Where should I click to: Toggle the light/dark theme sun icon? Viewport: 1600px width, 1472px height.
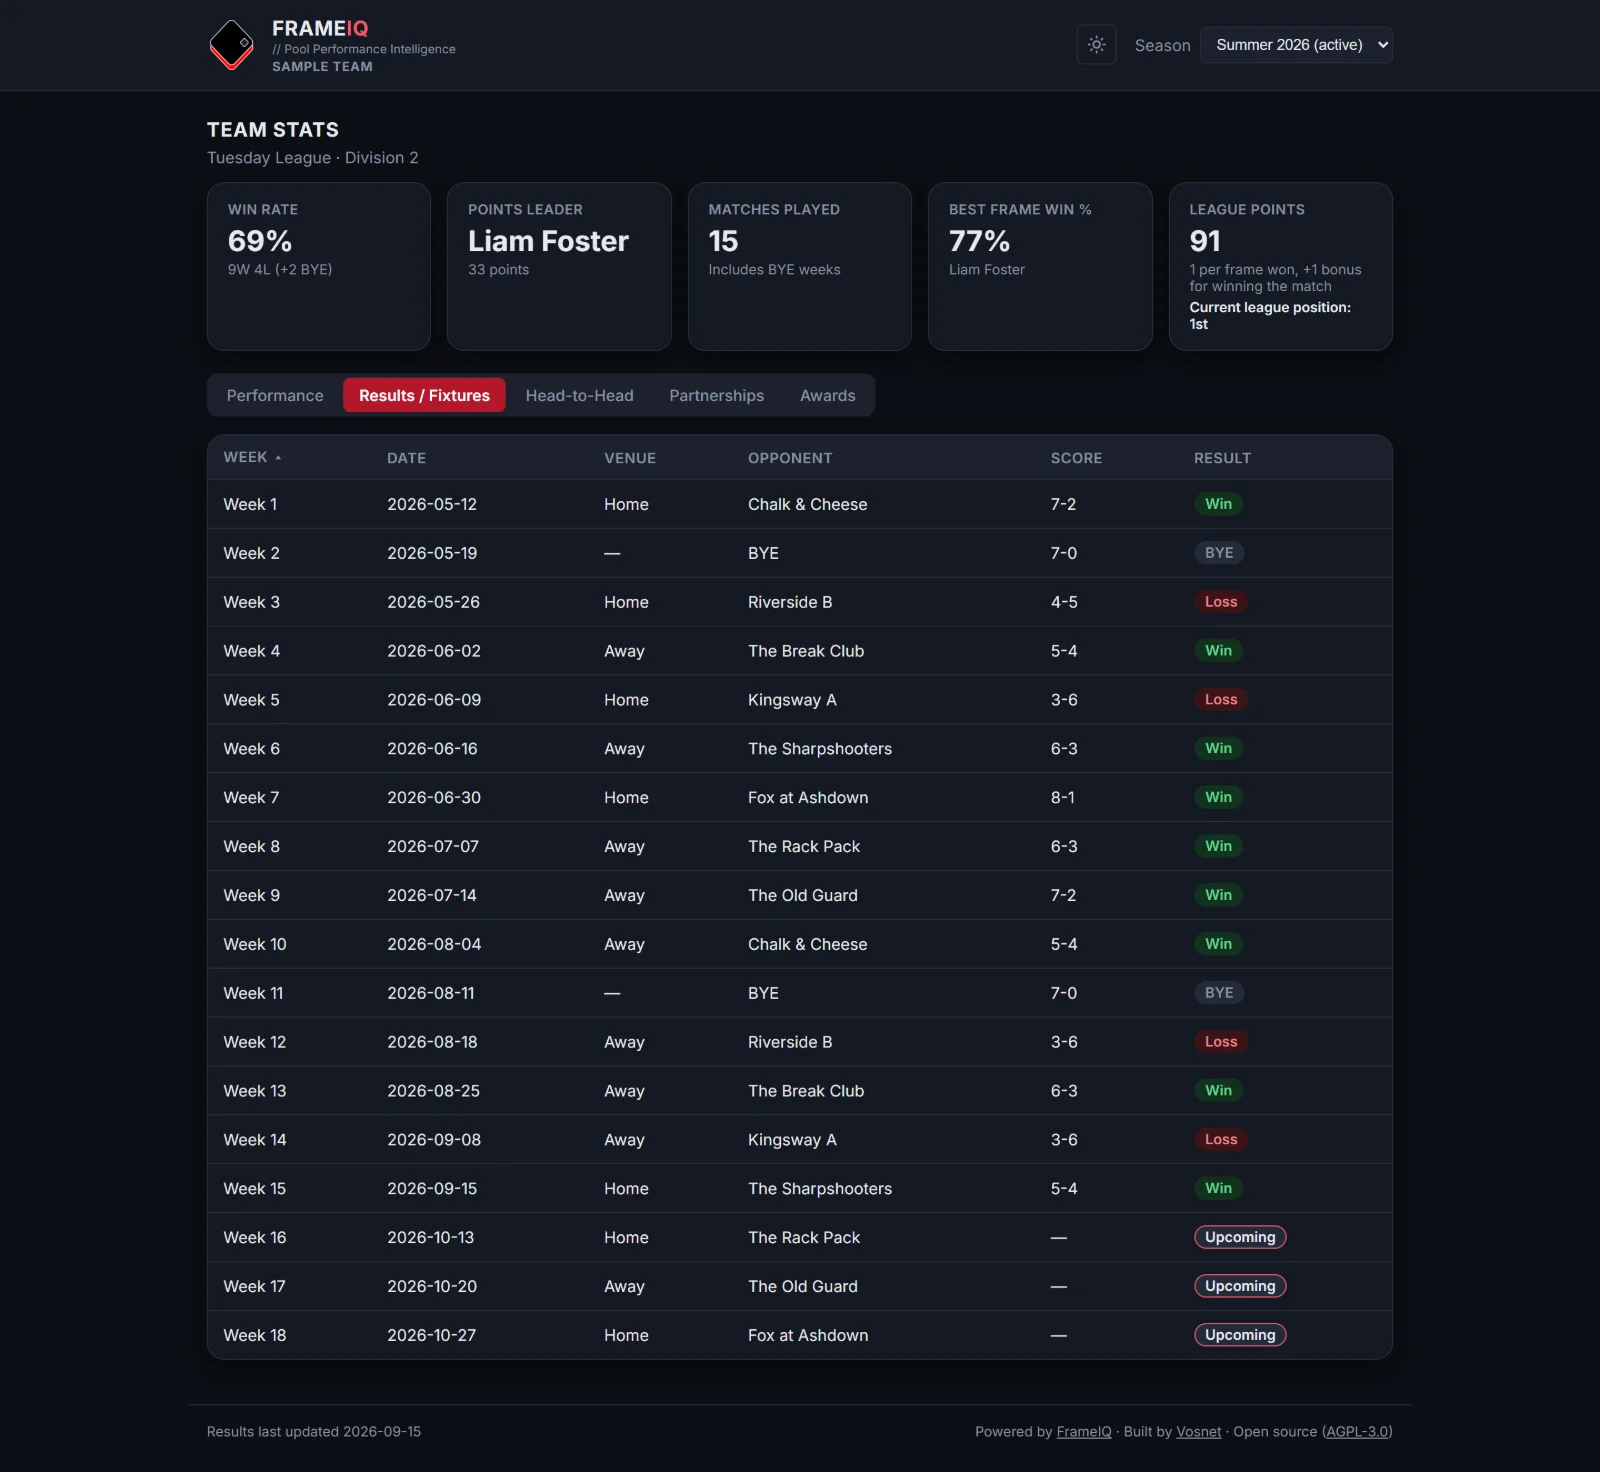point(1096,45)
